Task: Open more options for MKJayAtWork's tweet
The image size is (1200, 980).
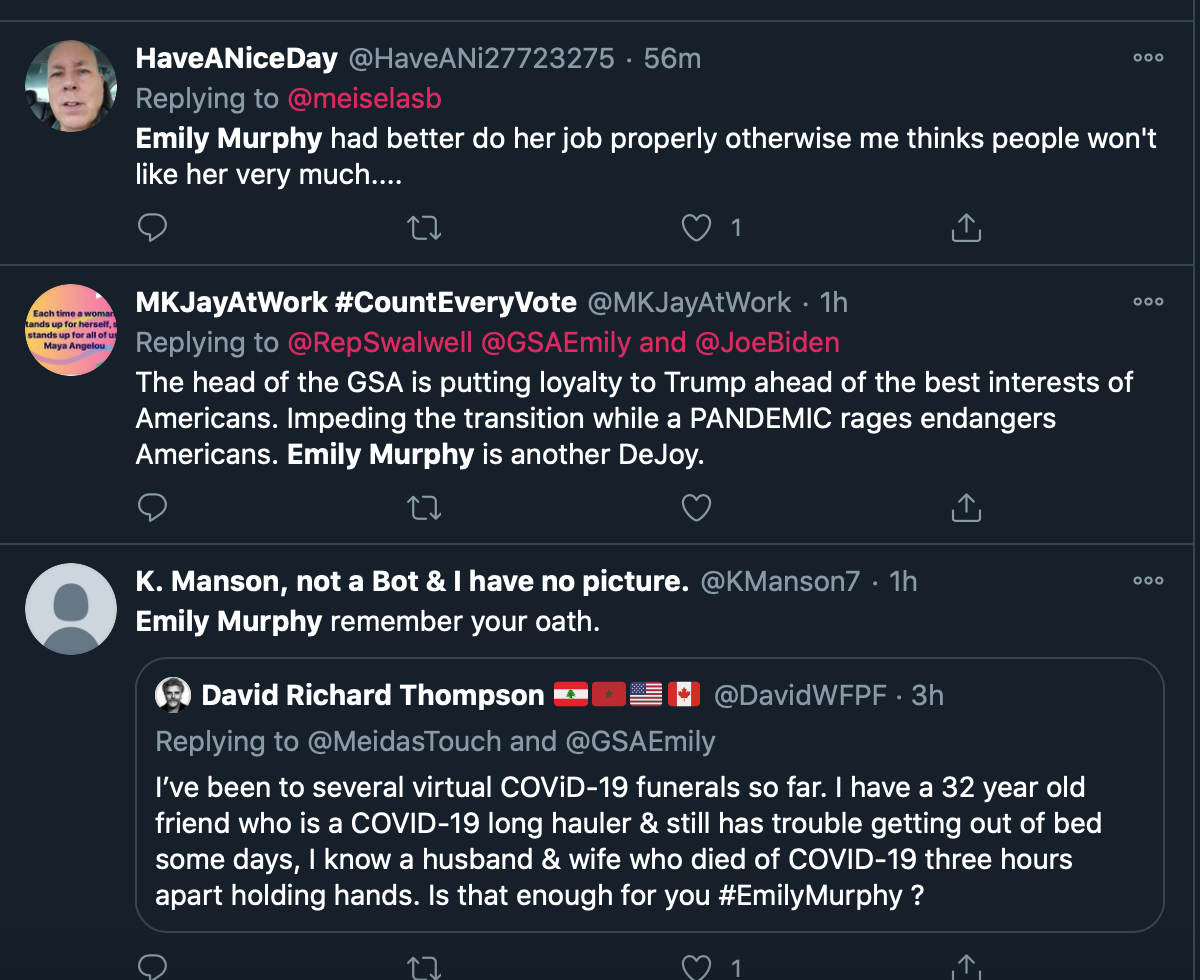Action: 1148,302
